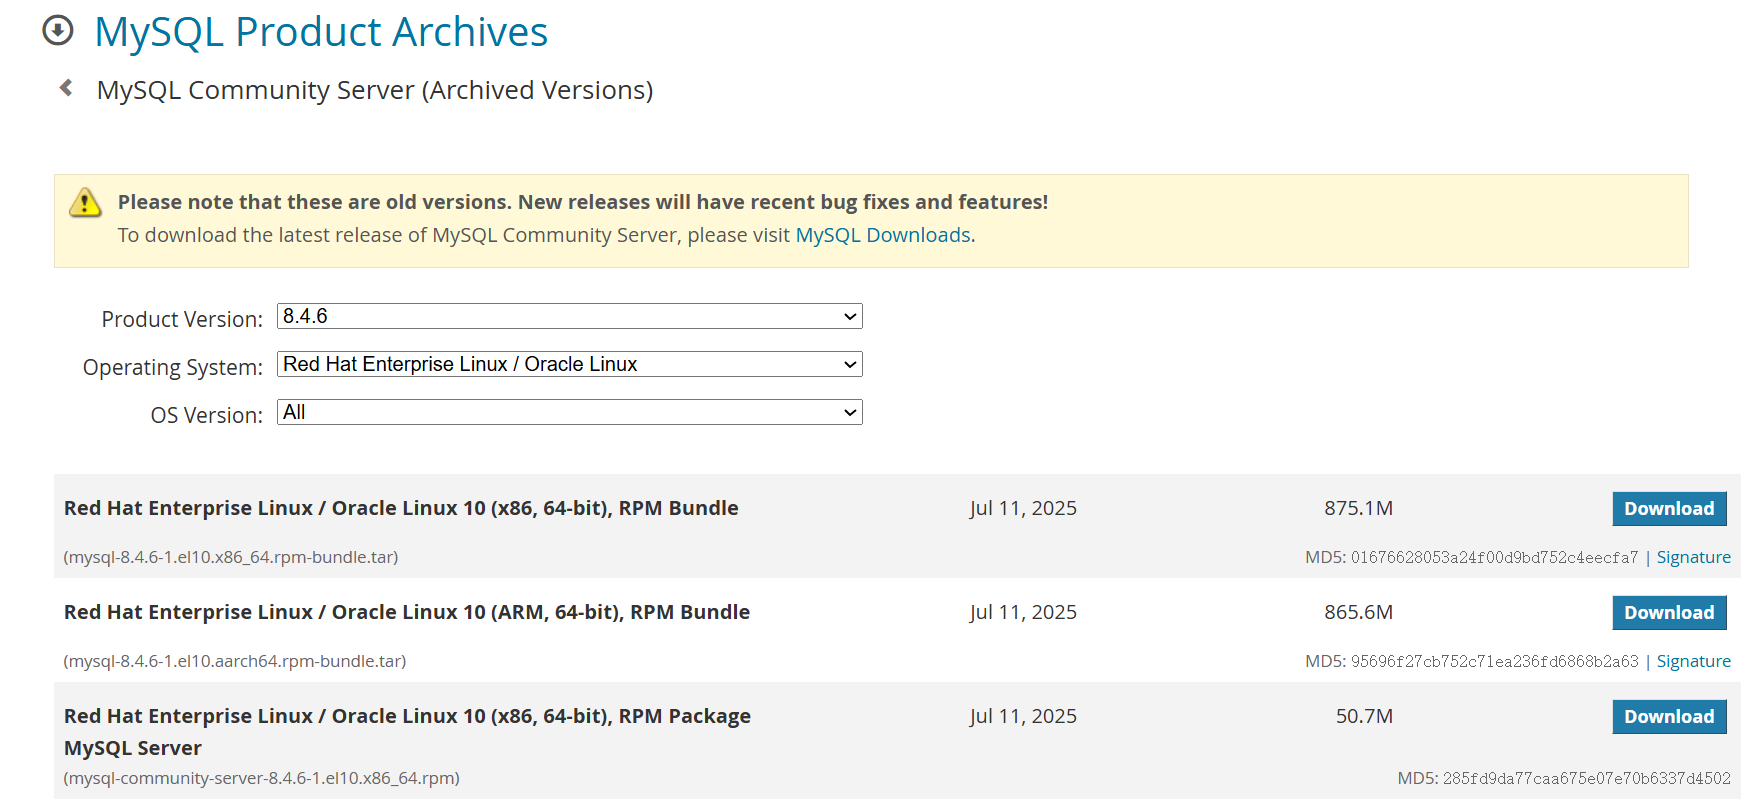This screenshot has height=804, width=1750.
Task: Open Signature link for x86 RPM Bundle
Action: [1693, 557]
